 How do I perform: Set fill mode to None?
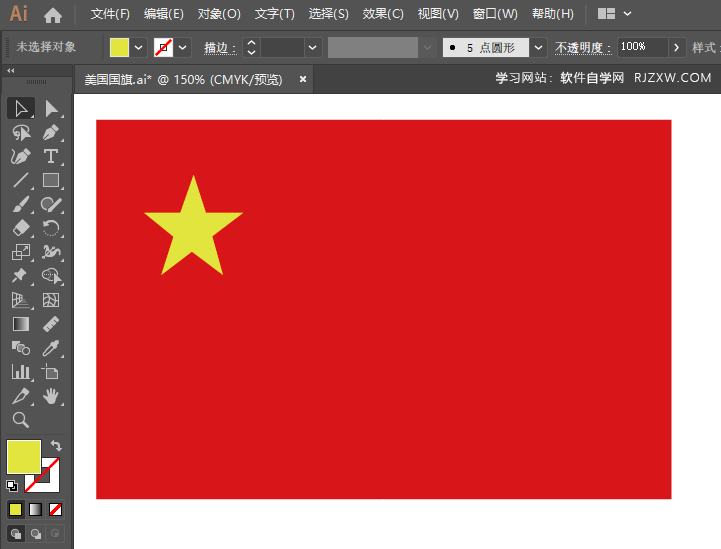coord(56,509)
